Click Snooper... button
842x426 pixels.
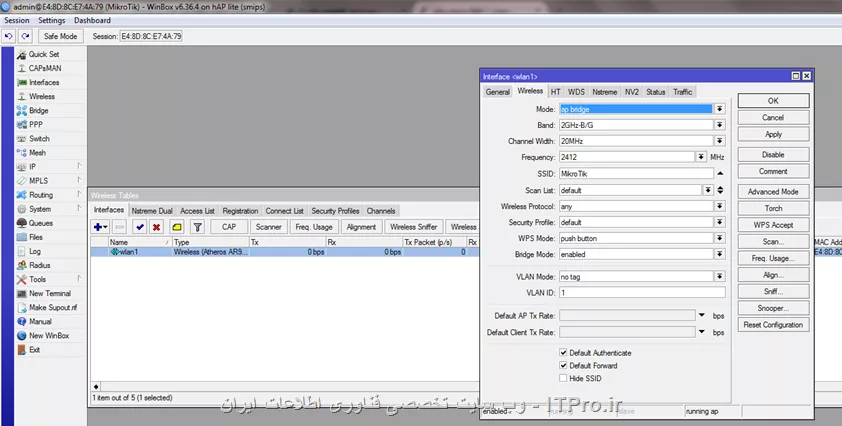(x=773, y=308)
